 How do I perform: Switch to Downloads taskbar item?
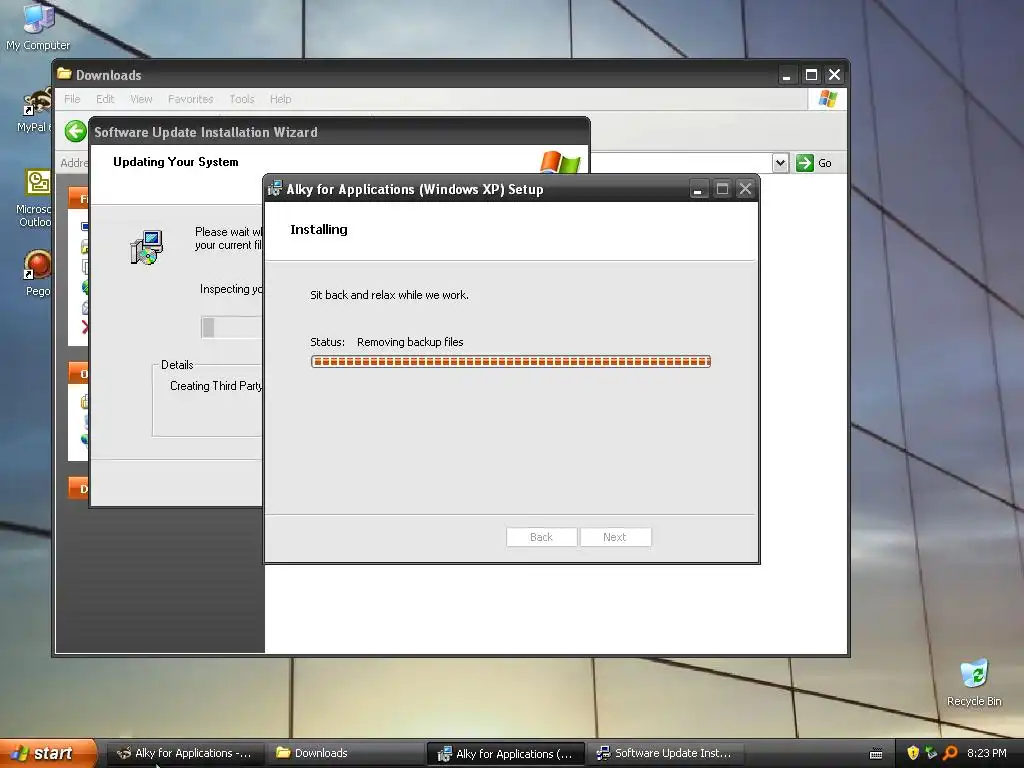point(345,753)
